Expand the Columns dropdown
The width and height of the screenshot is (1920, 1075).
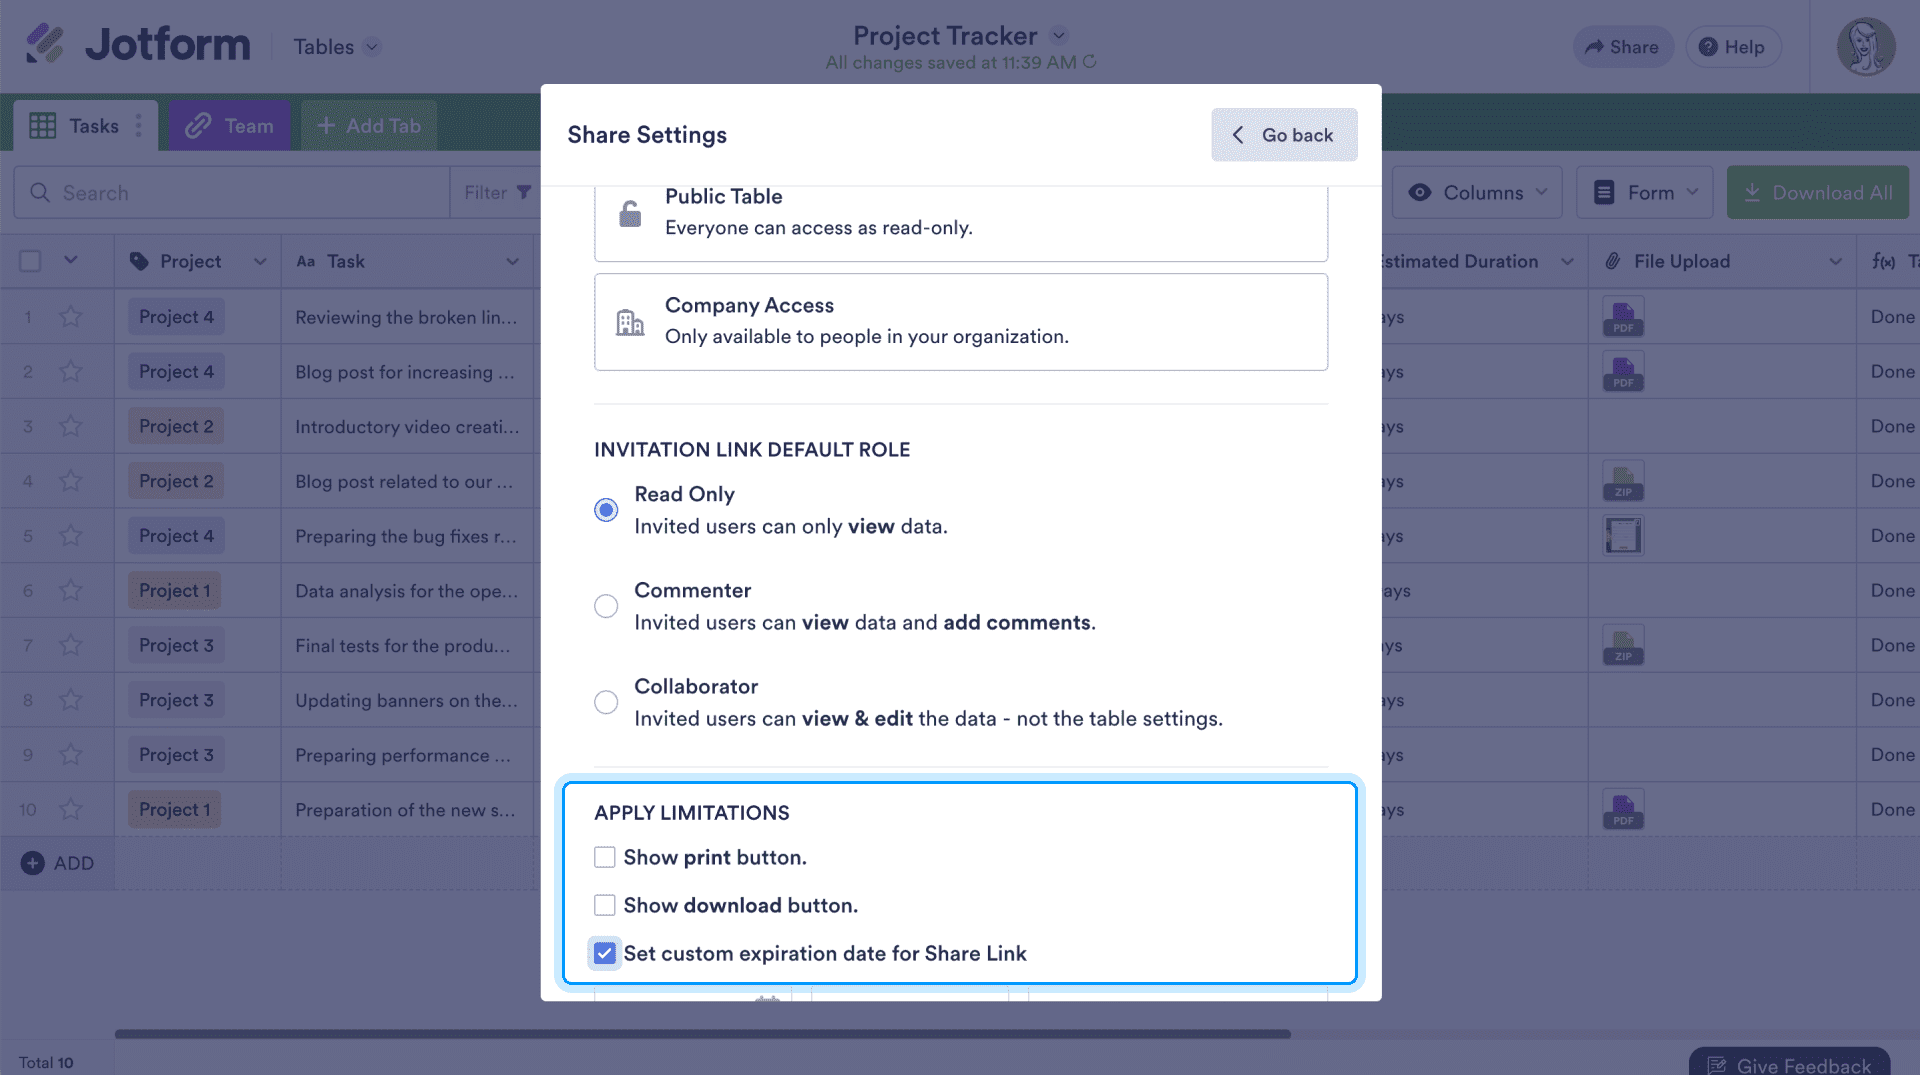pos(1477,192)
